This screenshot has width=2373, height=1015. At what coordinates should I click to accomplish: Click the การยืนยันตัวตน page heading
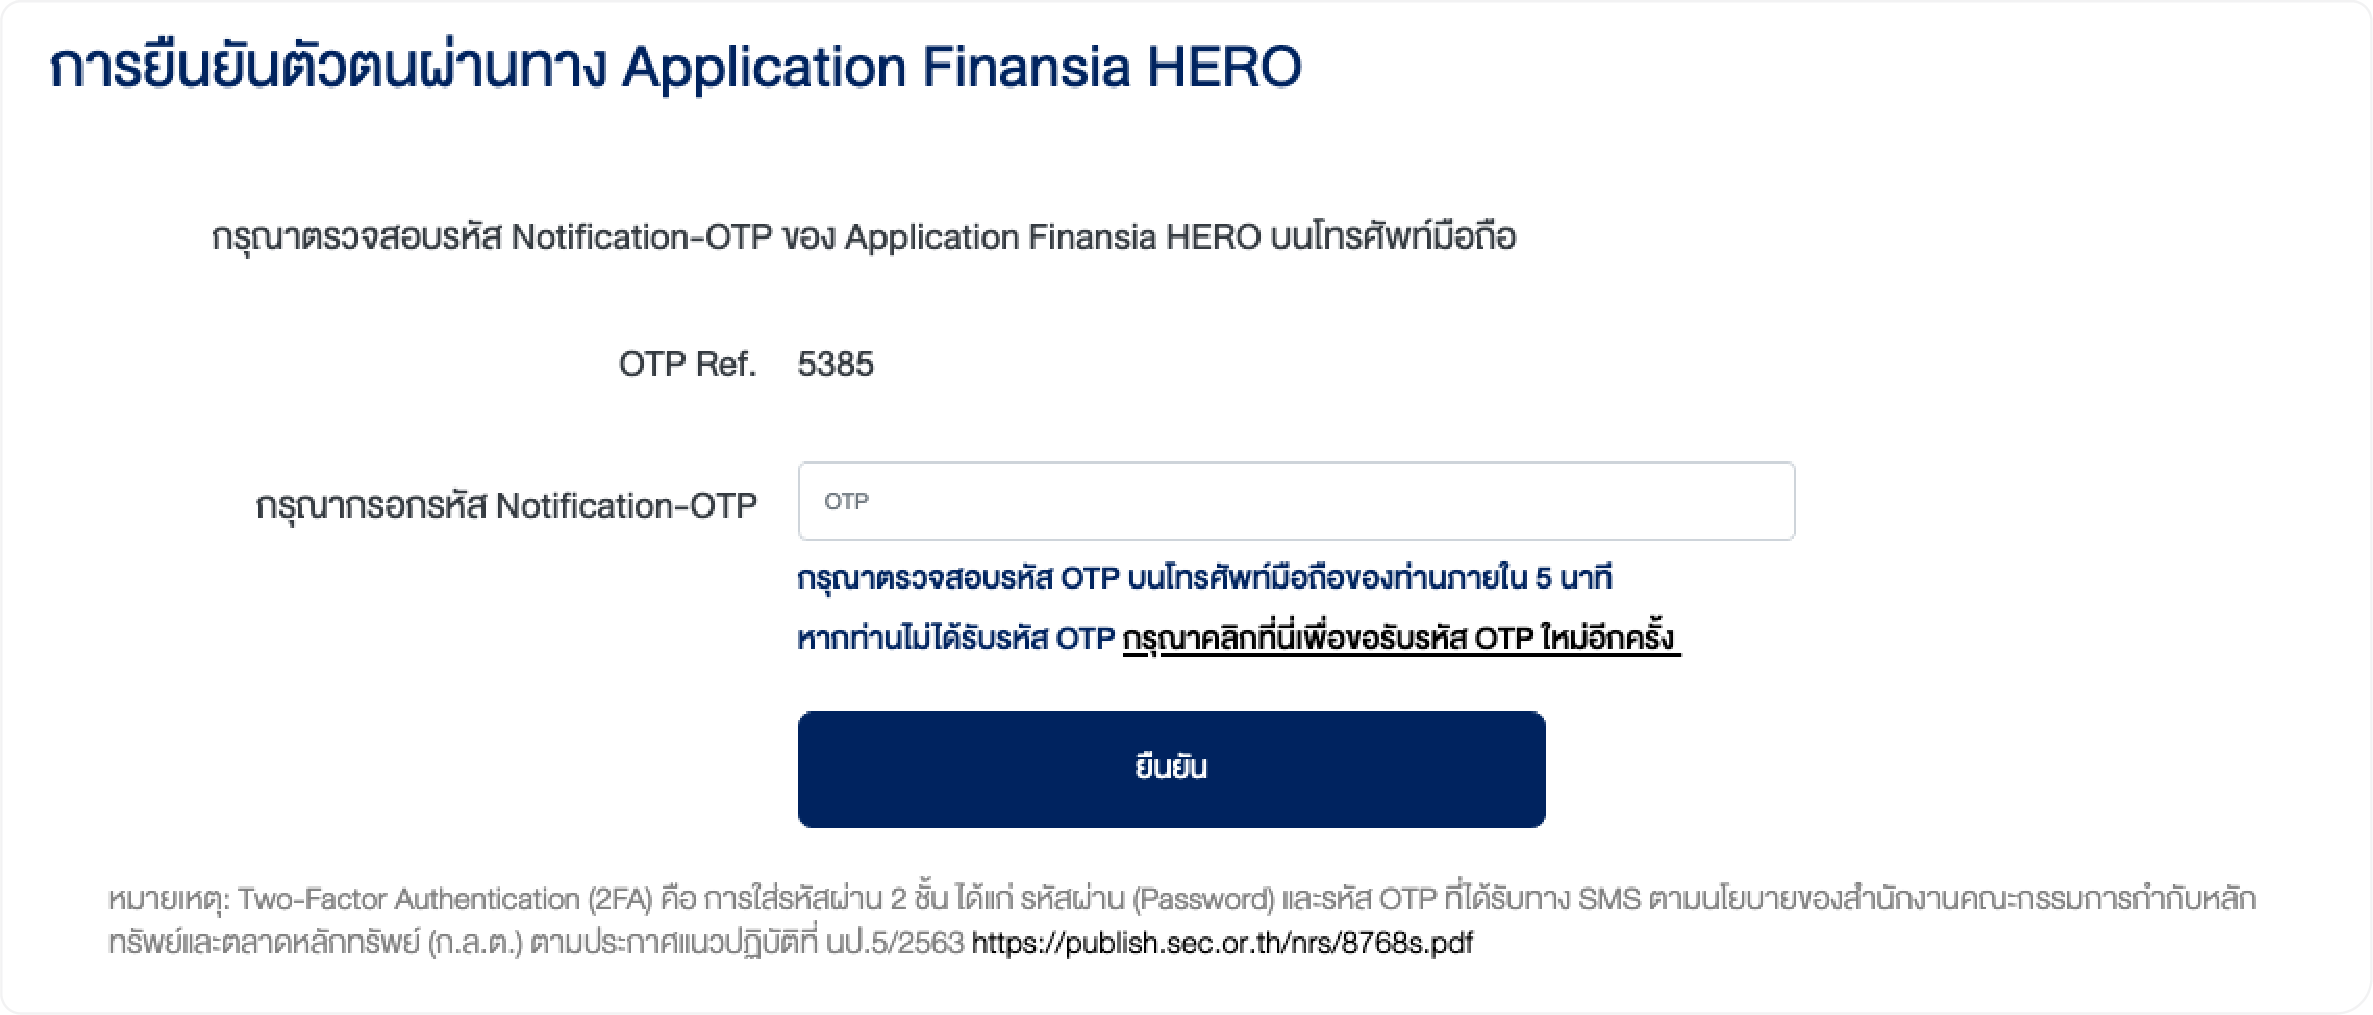point(330,68)
